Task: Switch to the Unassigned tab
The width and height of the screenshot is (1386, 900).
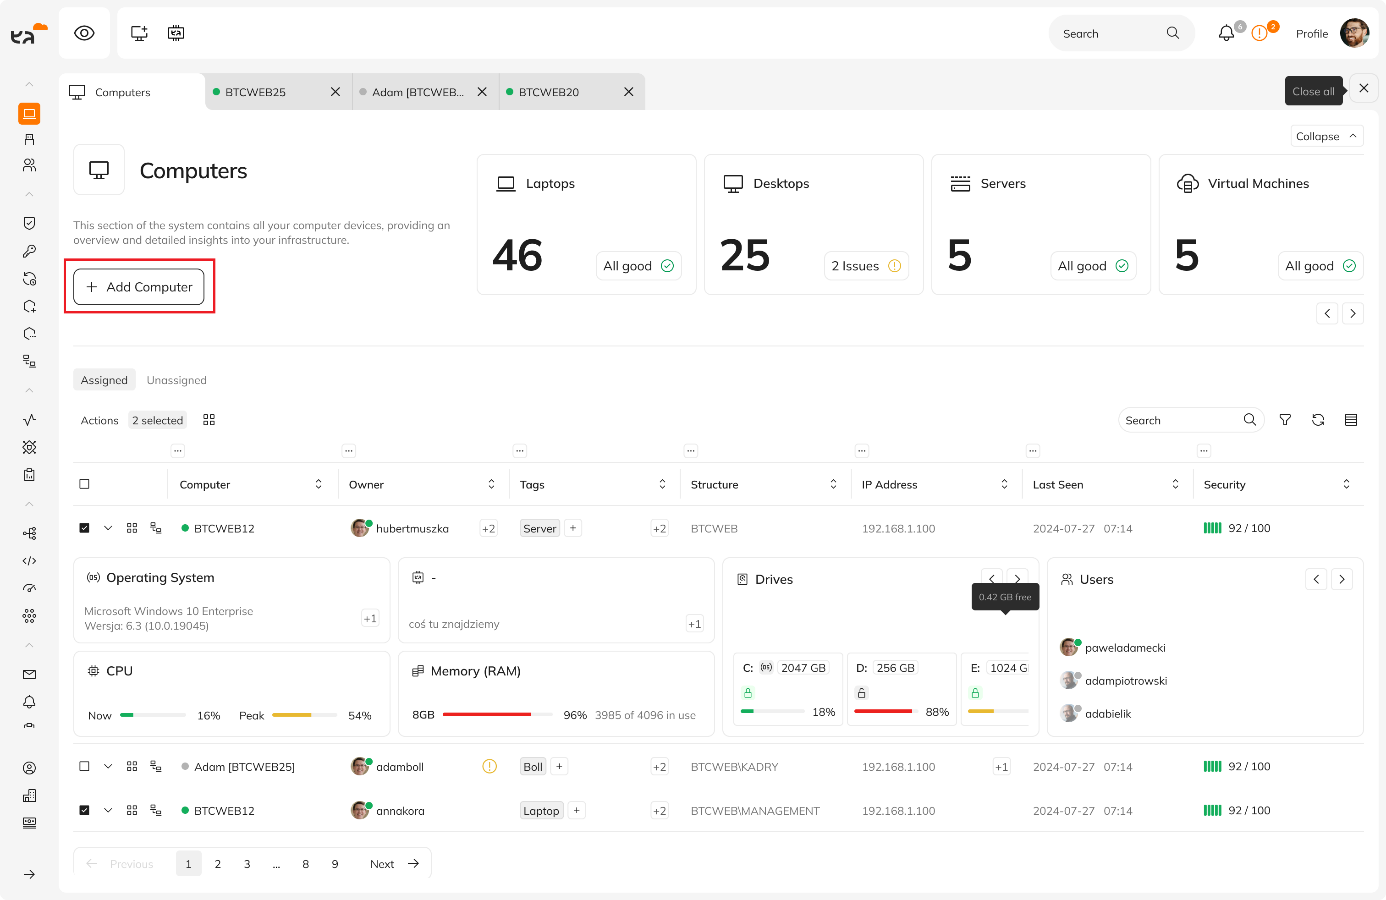Action: click(176, 380)
